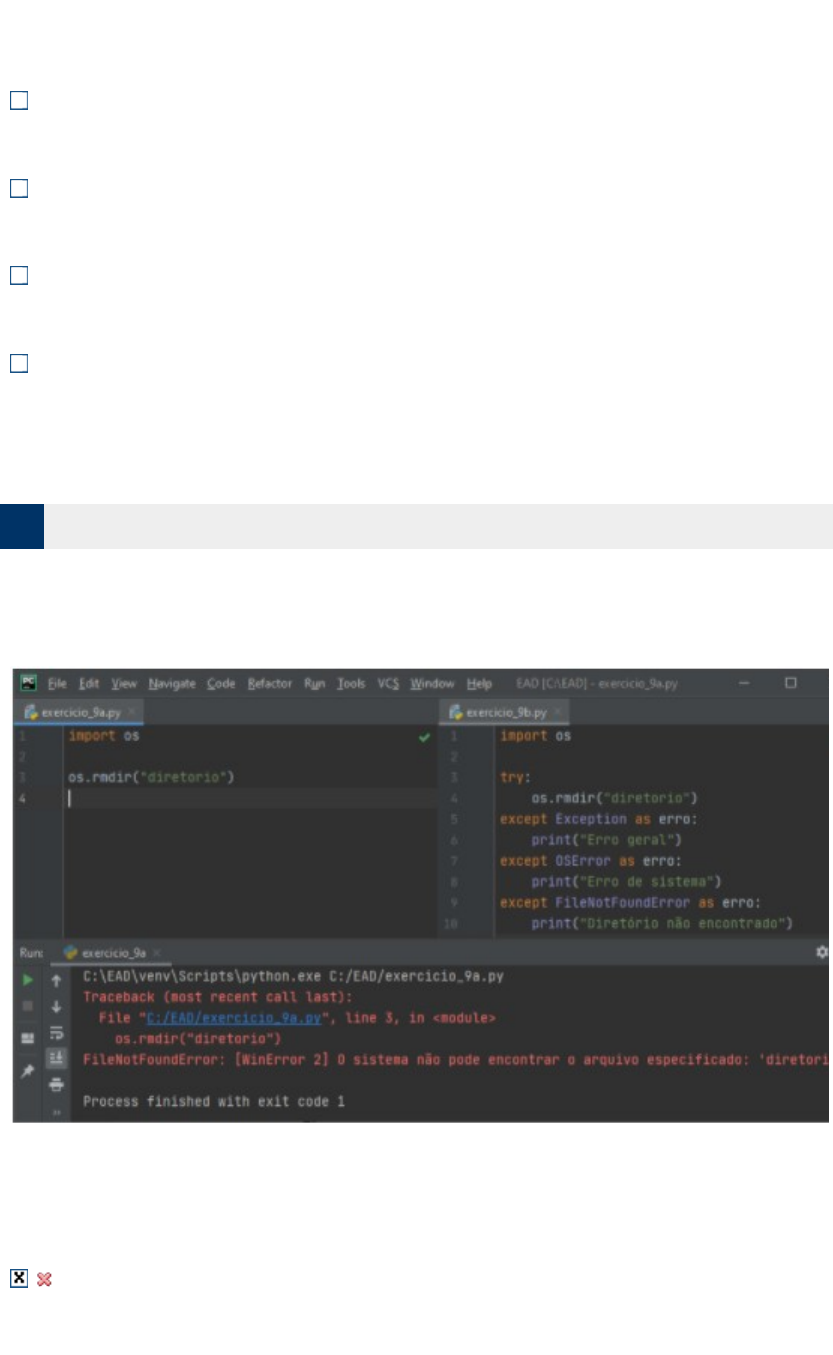The image size is (833, 1355).
Task: Click the up arrow stack trace icon
Action: tap(57, 981)
